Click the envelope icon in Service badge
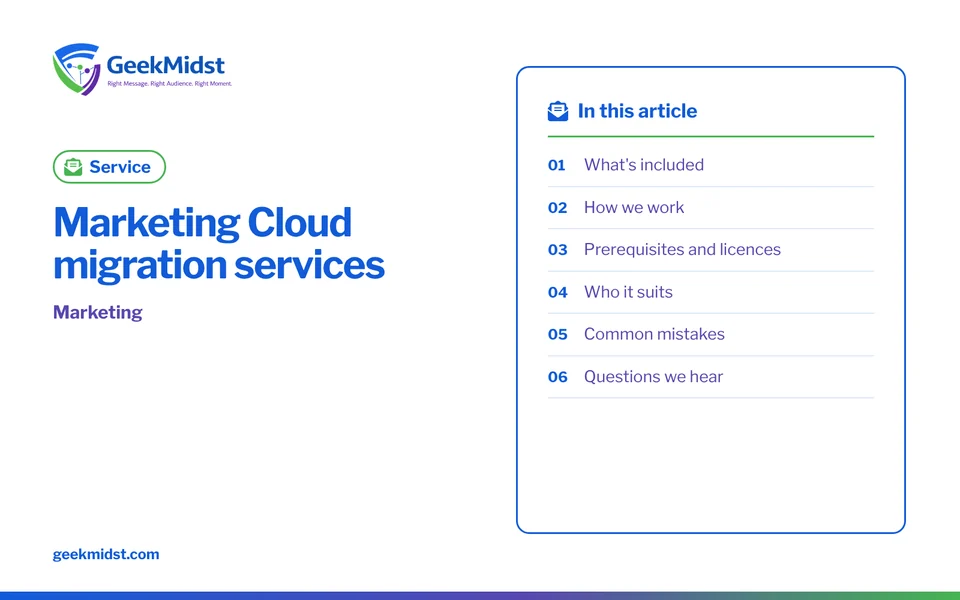 click(x=73, y=167)
